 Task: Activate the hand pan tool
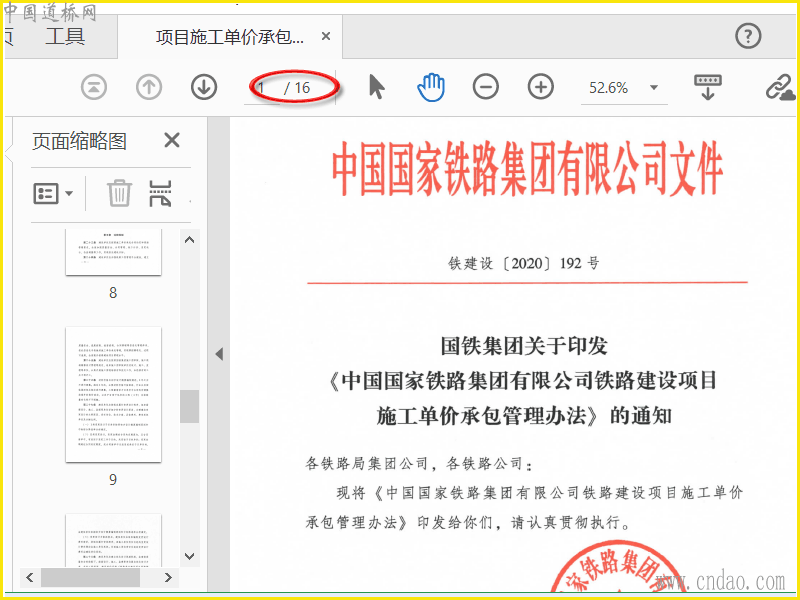[x=431, y=87]
